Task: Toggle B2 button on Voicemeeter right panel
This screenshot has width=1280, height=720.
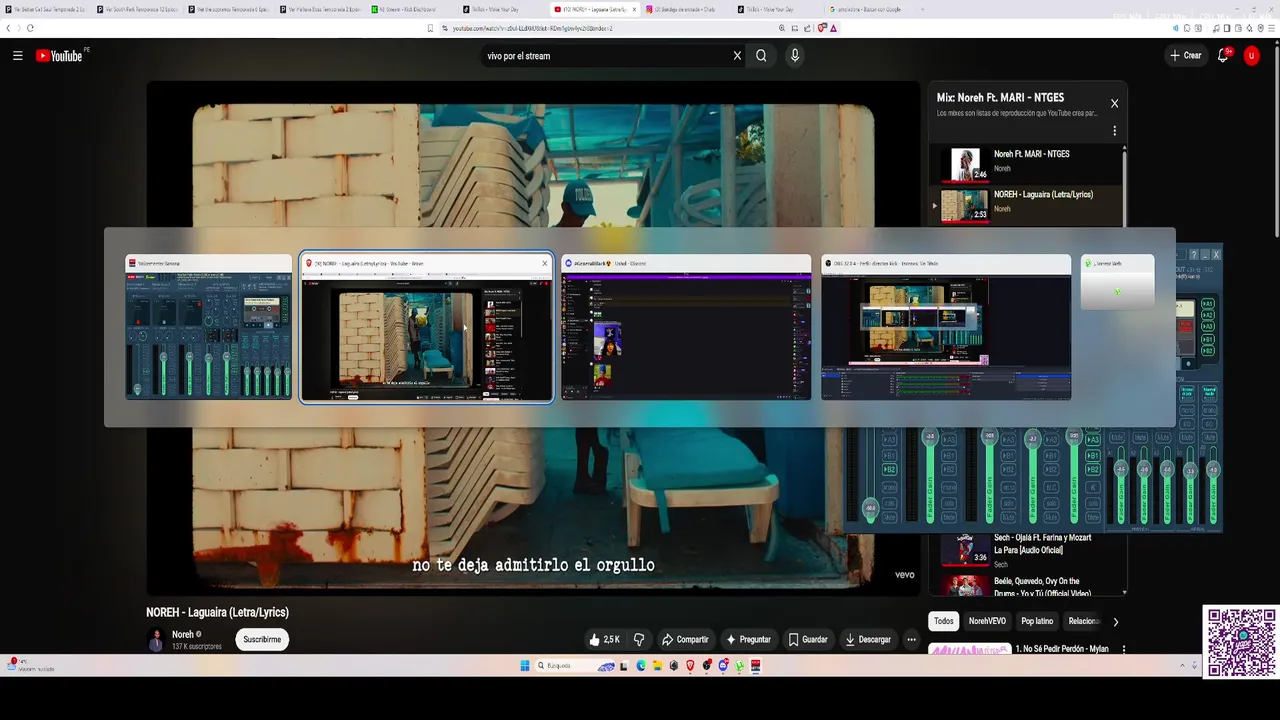Action: click(1208, 351)
